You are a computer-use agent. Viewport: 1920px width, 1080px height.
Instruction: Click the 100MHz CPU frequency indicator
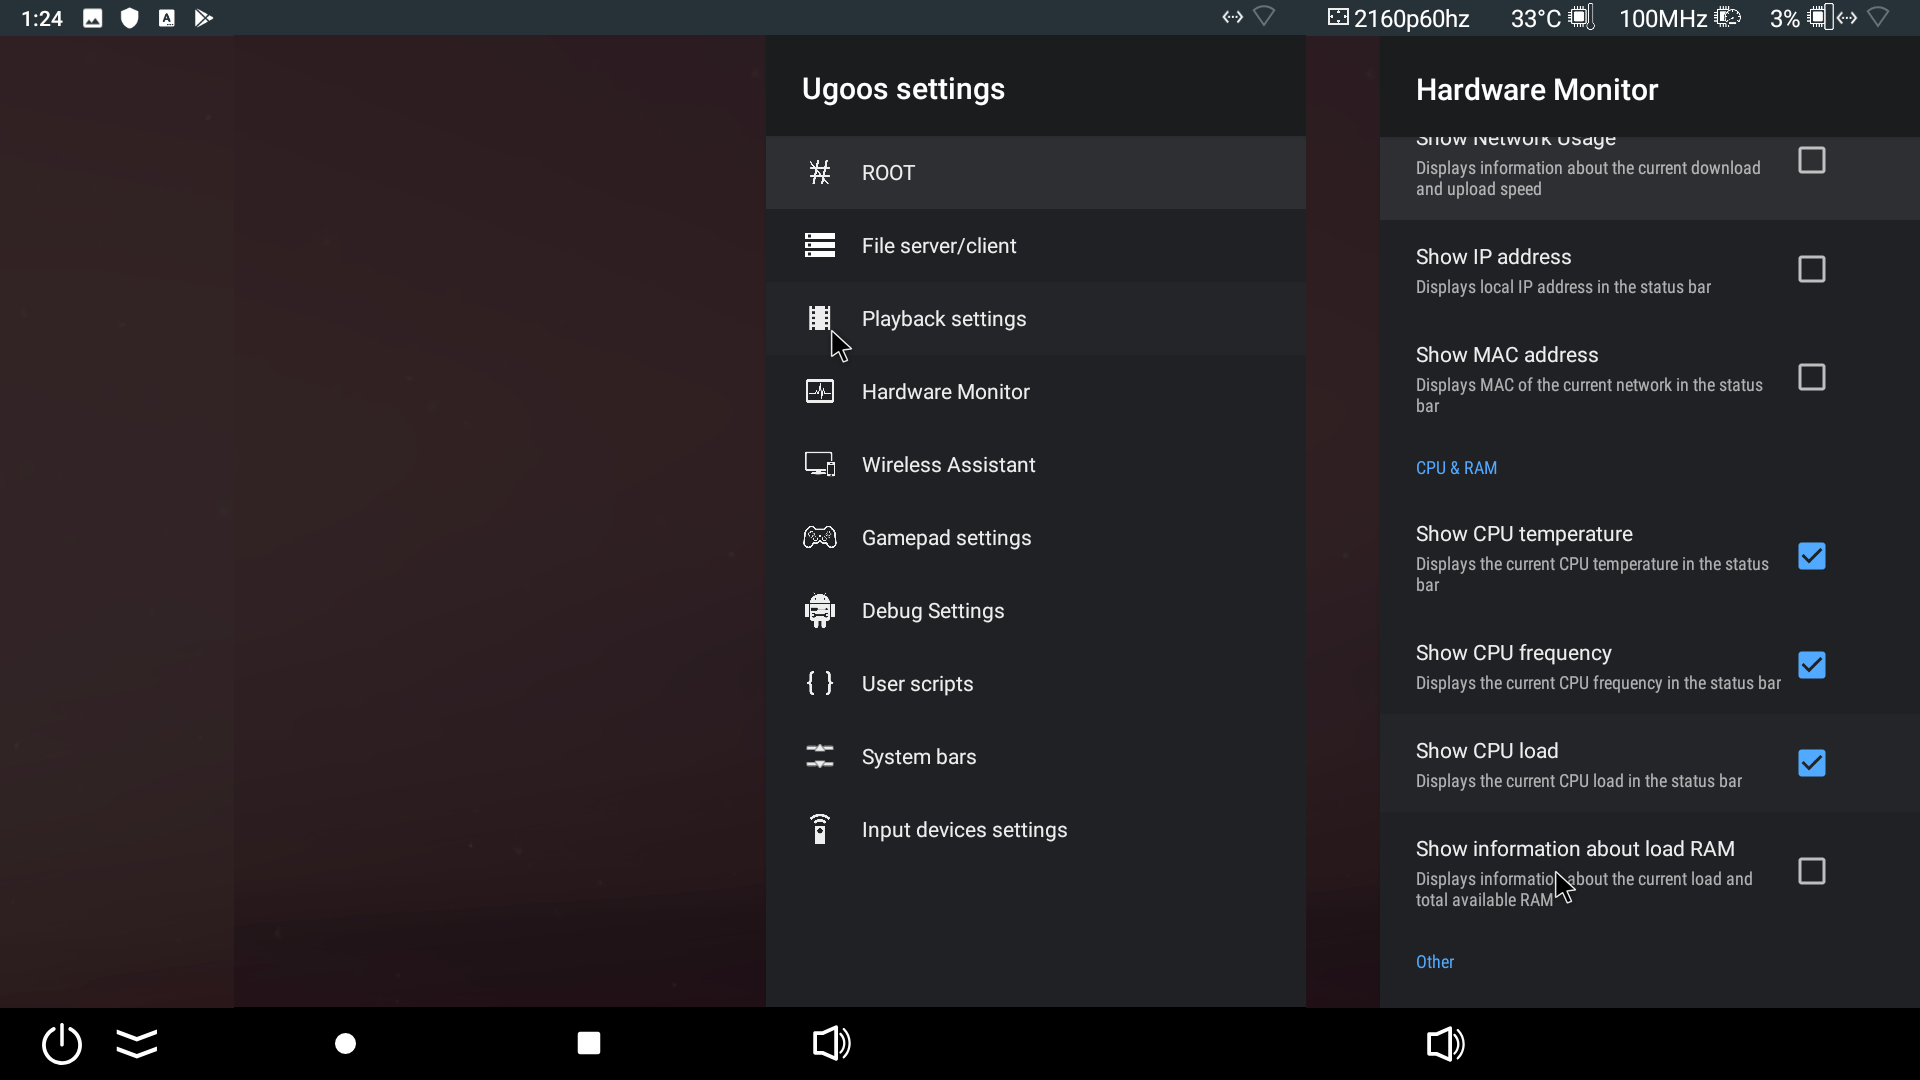coord(1680,18)
